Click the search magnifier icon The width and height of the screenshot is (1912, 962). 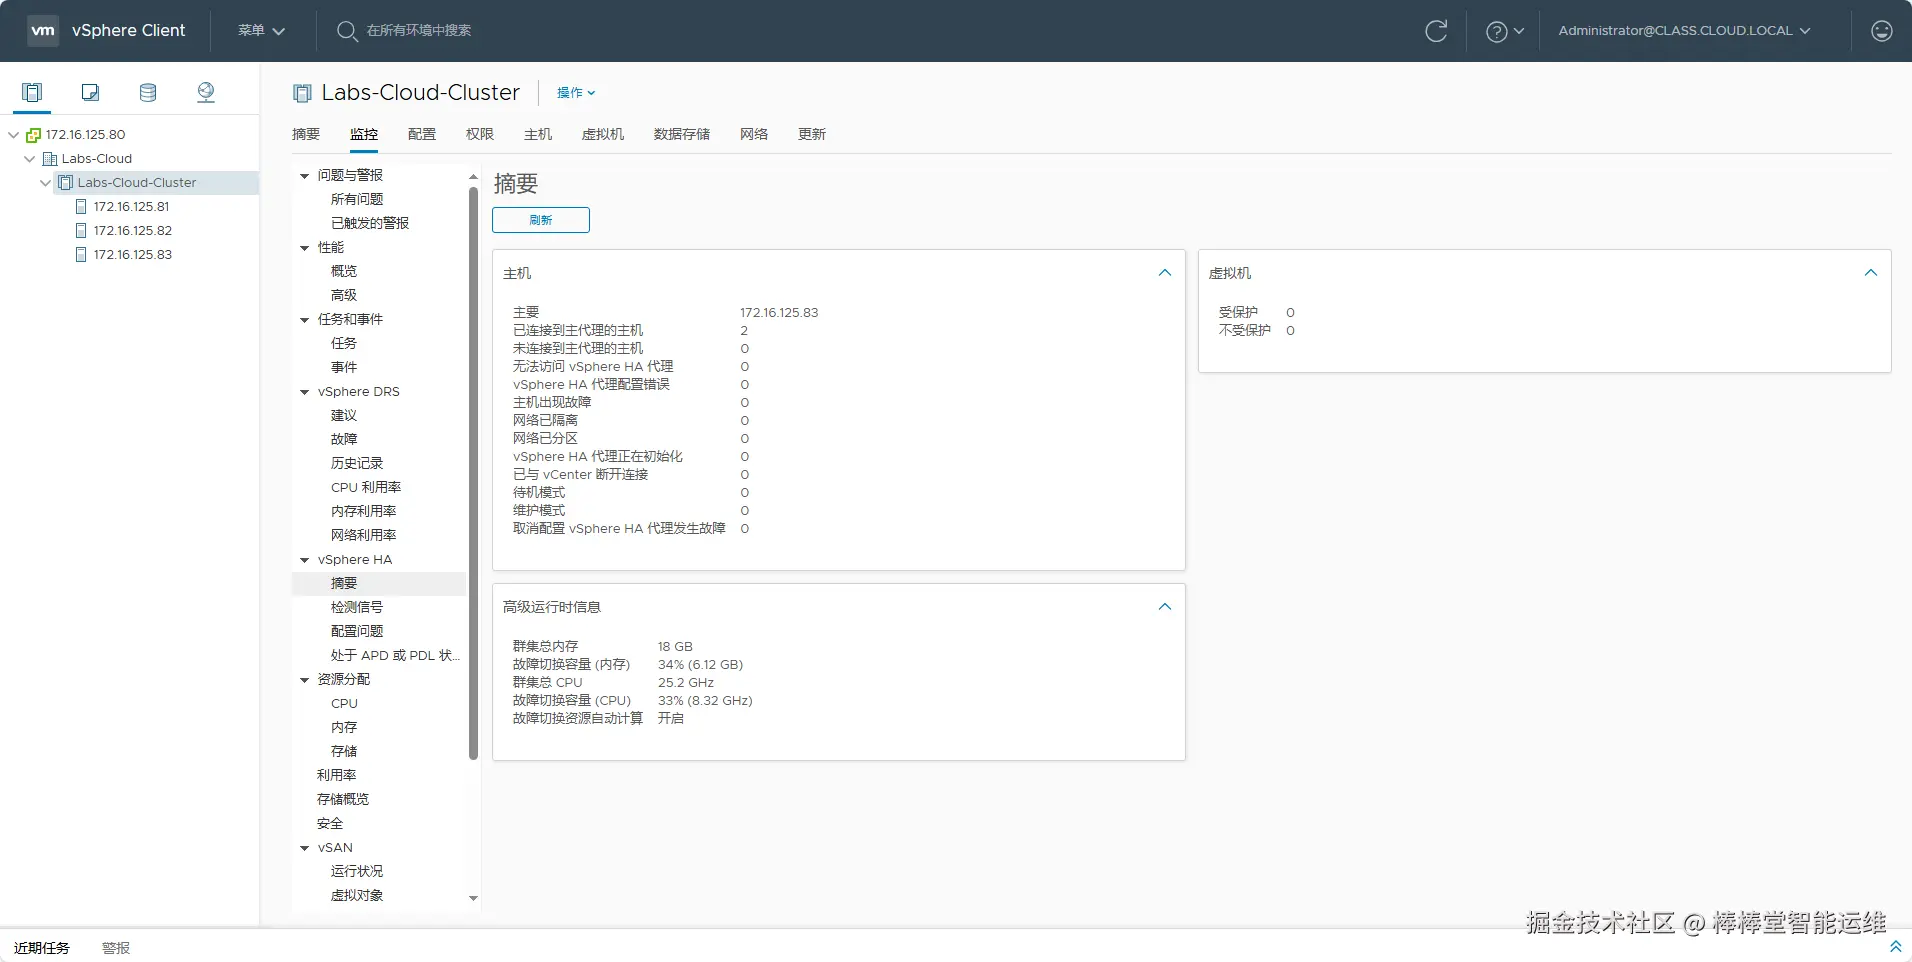(x=347, y=31)
